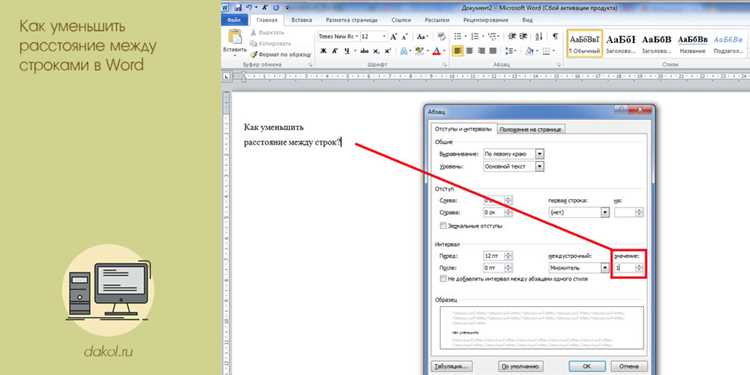The height and width of the screenshot is (375, 750).
Task: Apply subscript (x₂) formatting
Action: tap(376, 51)
